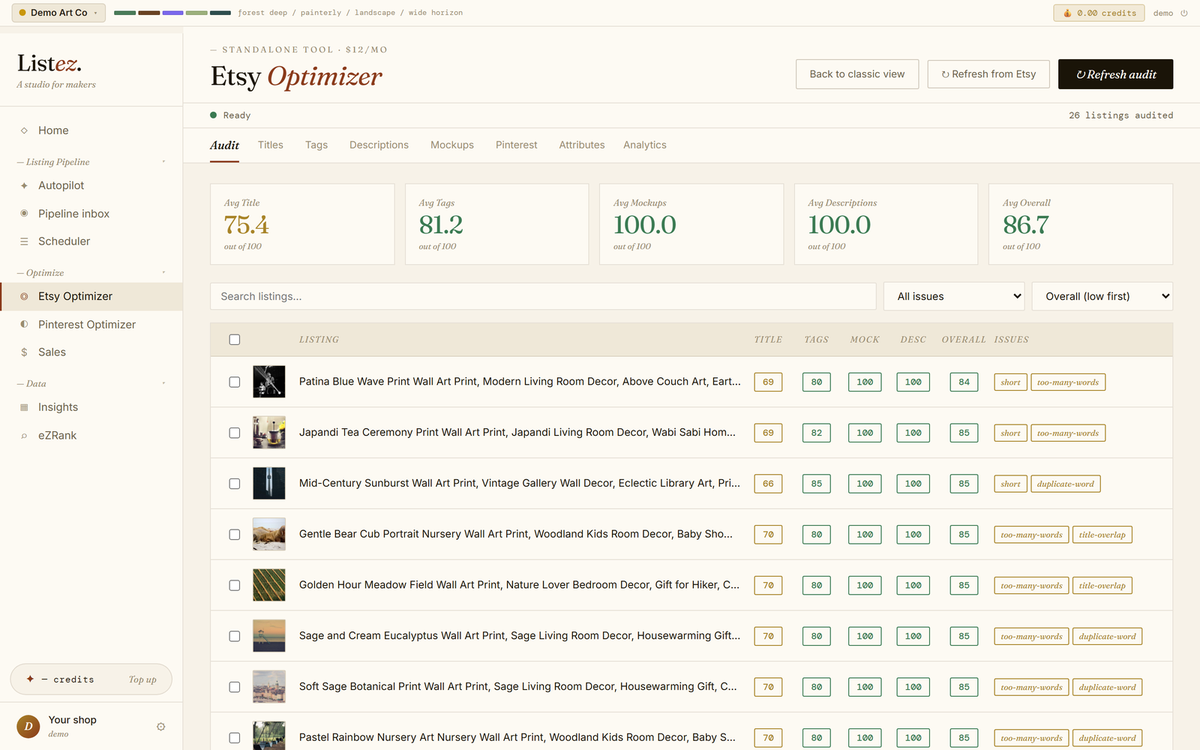Switch to the Analytics tab
Image resolution: width=1200 pixels, height=750 pixels.
click(645, 145)
